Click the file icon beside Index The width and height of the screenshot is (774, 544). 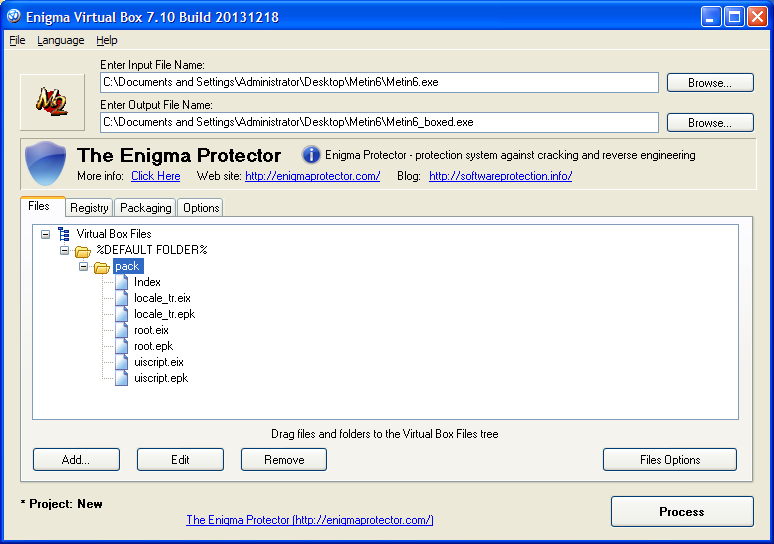tap(121, 282)
